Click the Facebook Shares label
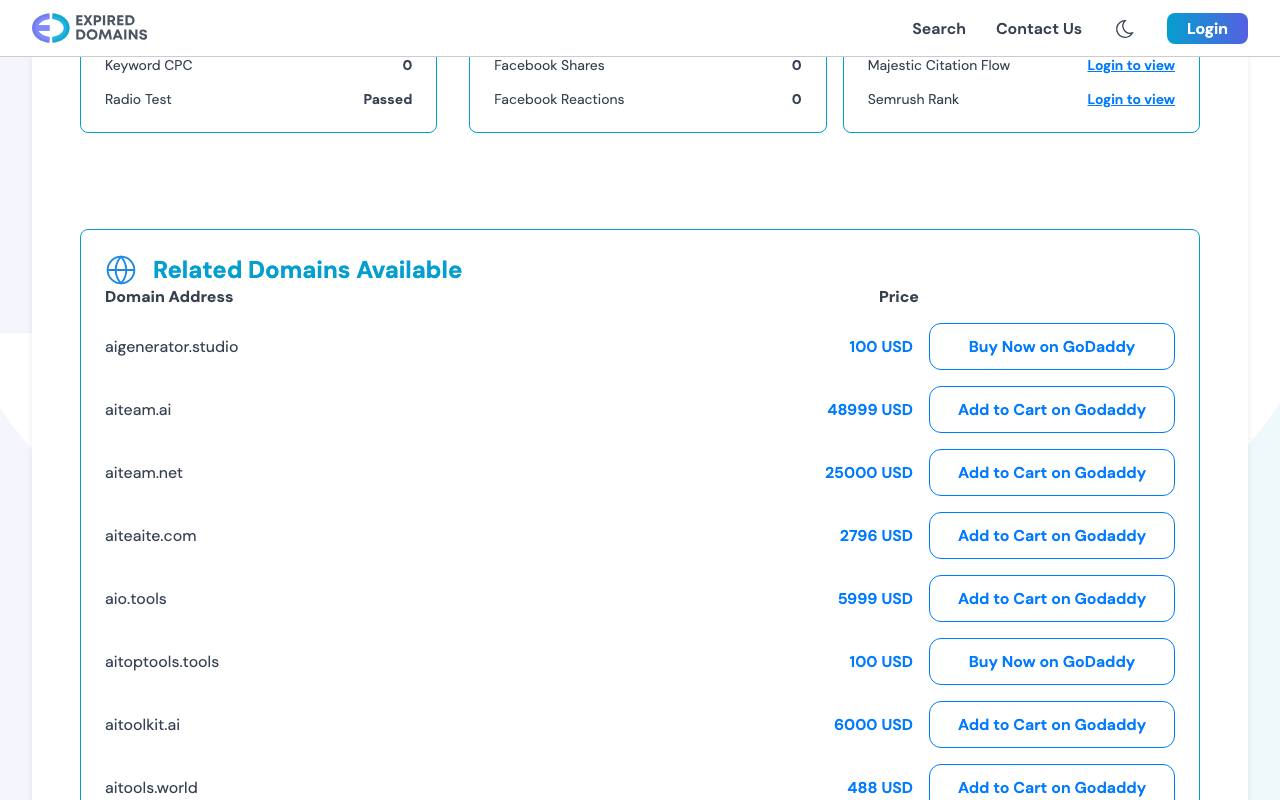The height and width of the screenshot is (800, 1280). 549,65
